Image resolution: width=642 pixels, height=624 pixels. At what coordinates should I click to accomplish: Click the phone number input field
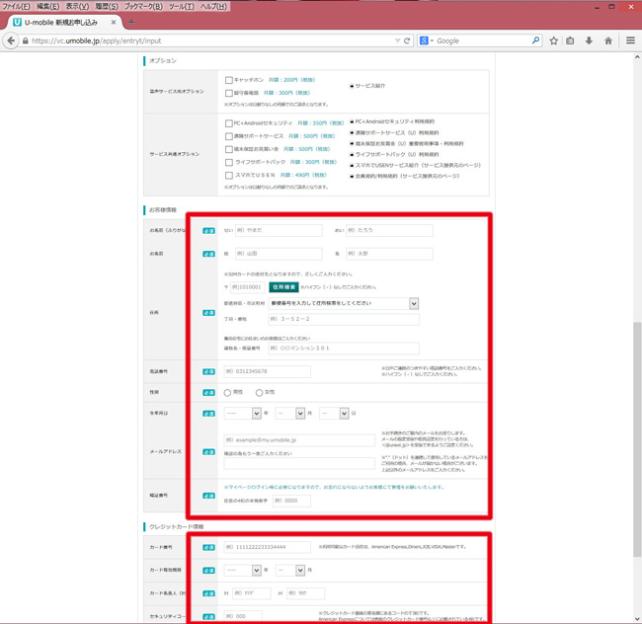click(267, 371)
